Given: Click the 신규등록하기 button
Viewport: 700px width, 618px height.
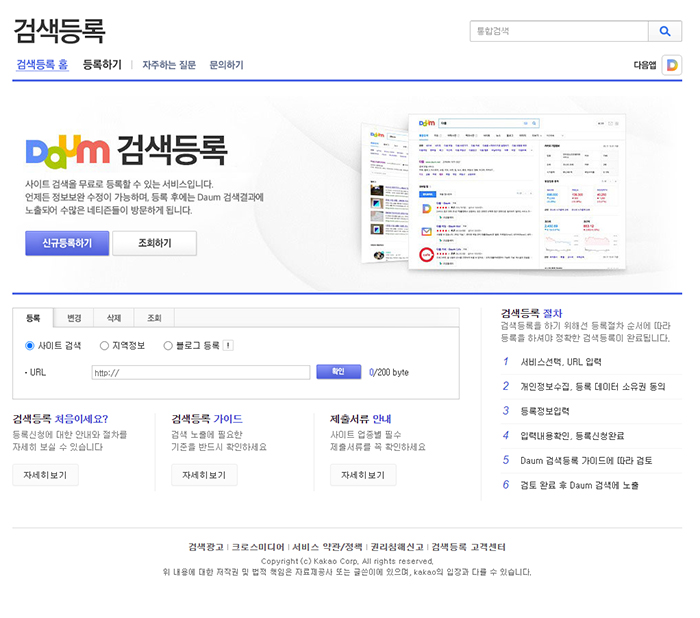Looking at the screenshot, I should click(x=67, y=243).
